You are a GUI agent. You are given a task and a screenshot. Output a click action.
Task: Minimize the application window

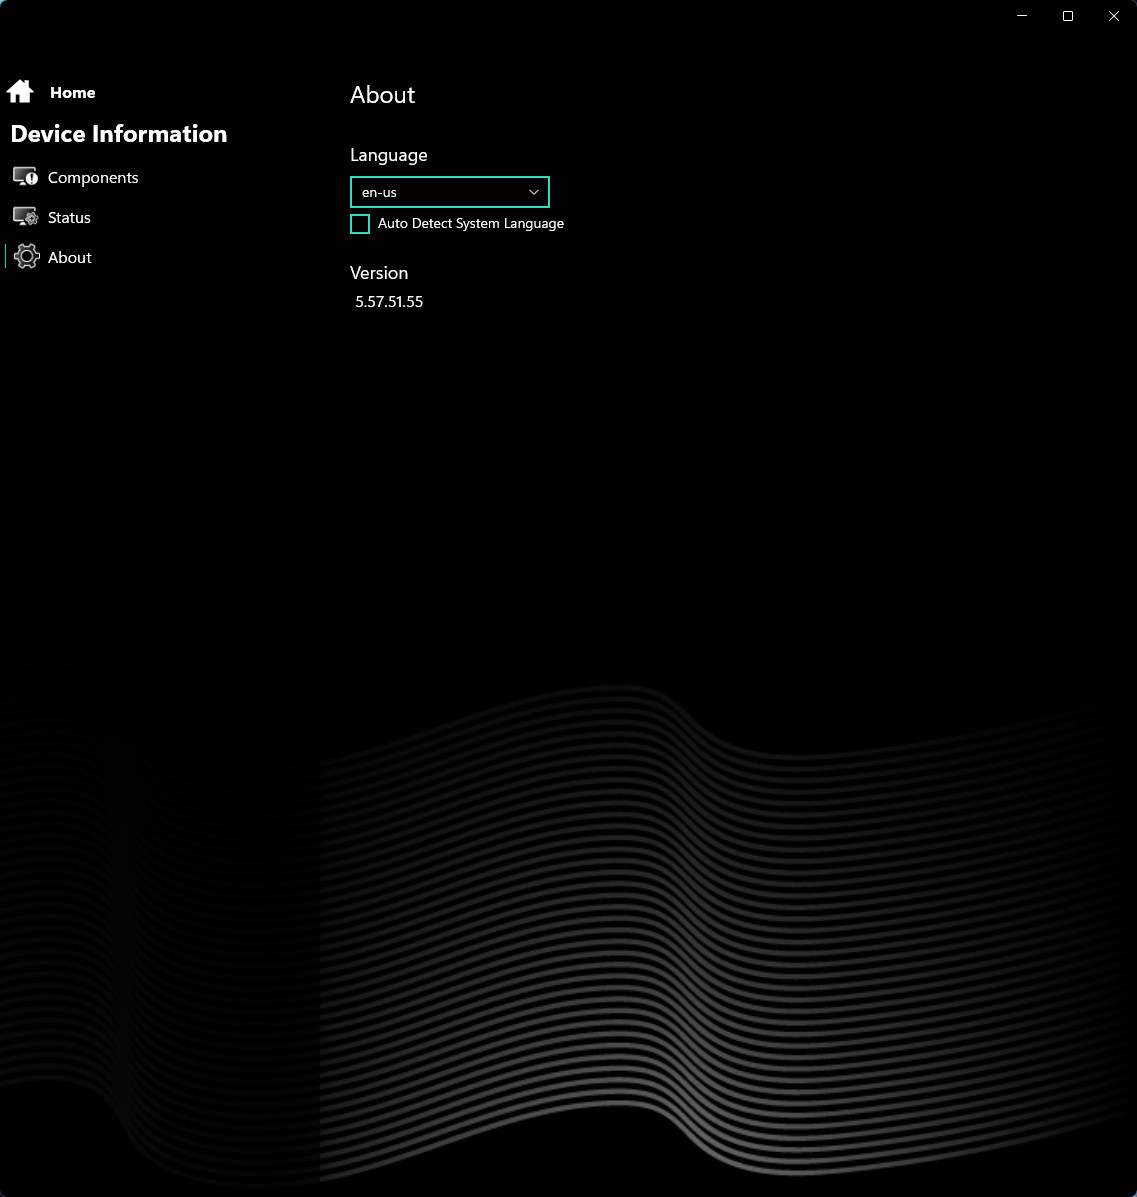pos(1022,16)
